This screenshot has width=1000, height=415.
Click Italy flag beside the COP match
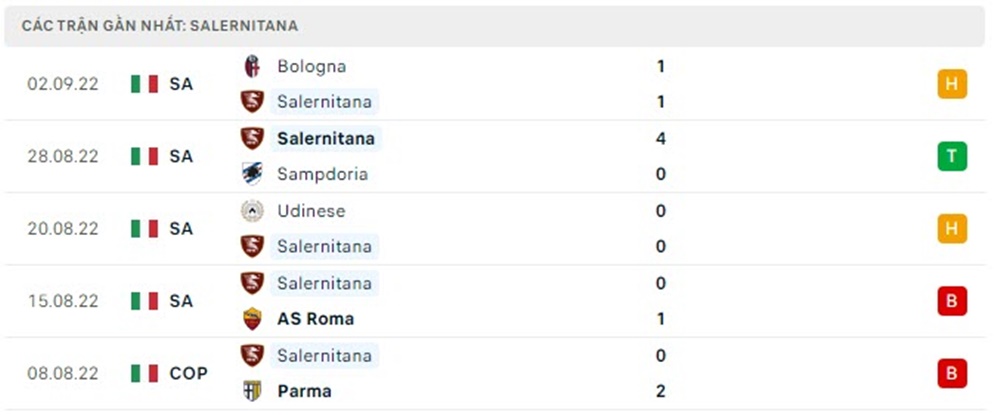click(144, 373)
